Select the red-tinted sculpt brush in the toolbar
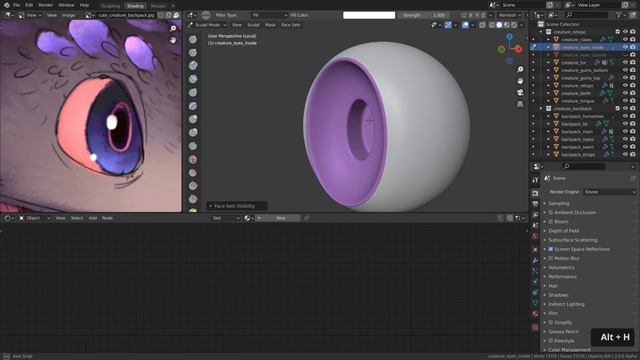 click(193, 159)
